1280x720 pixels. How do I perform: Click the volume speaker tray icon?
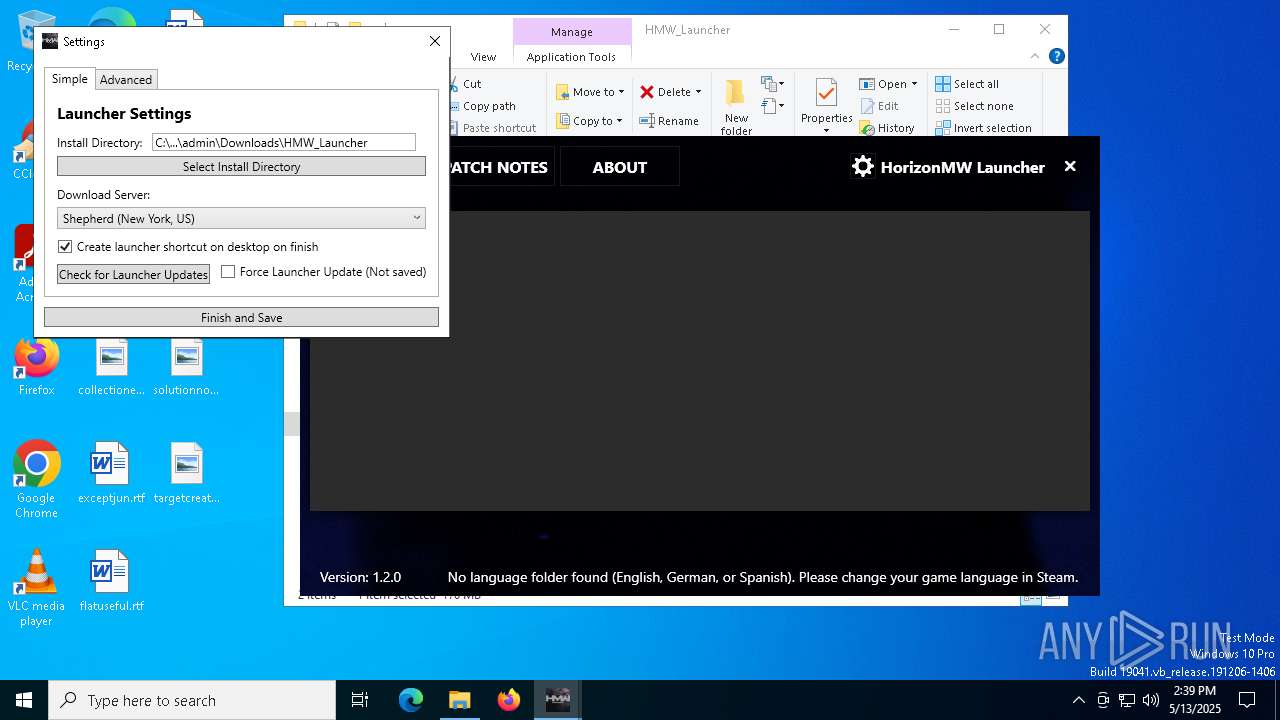1151,700
